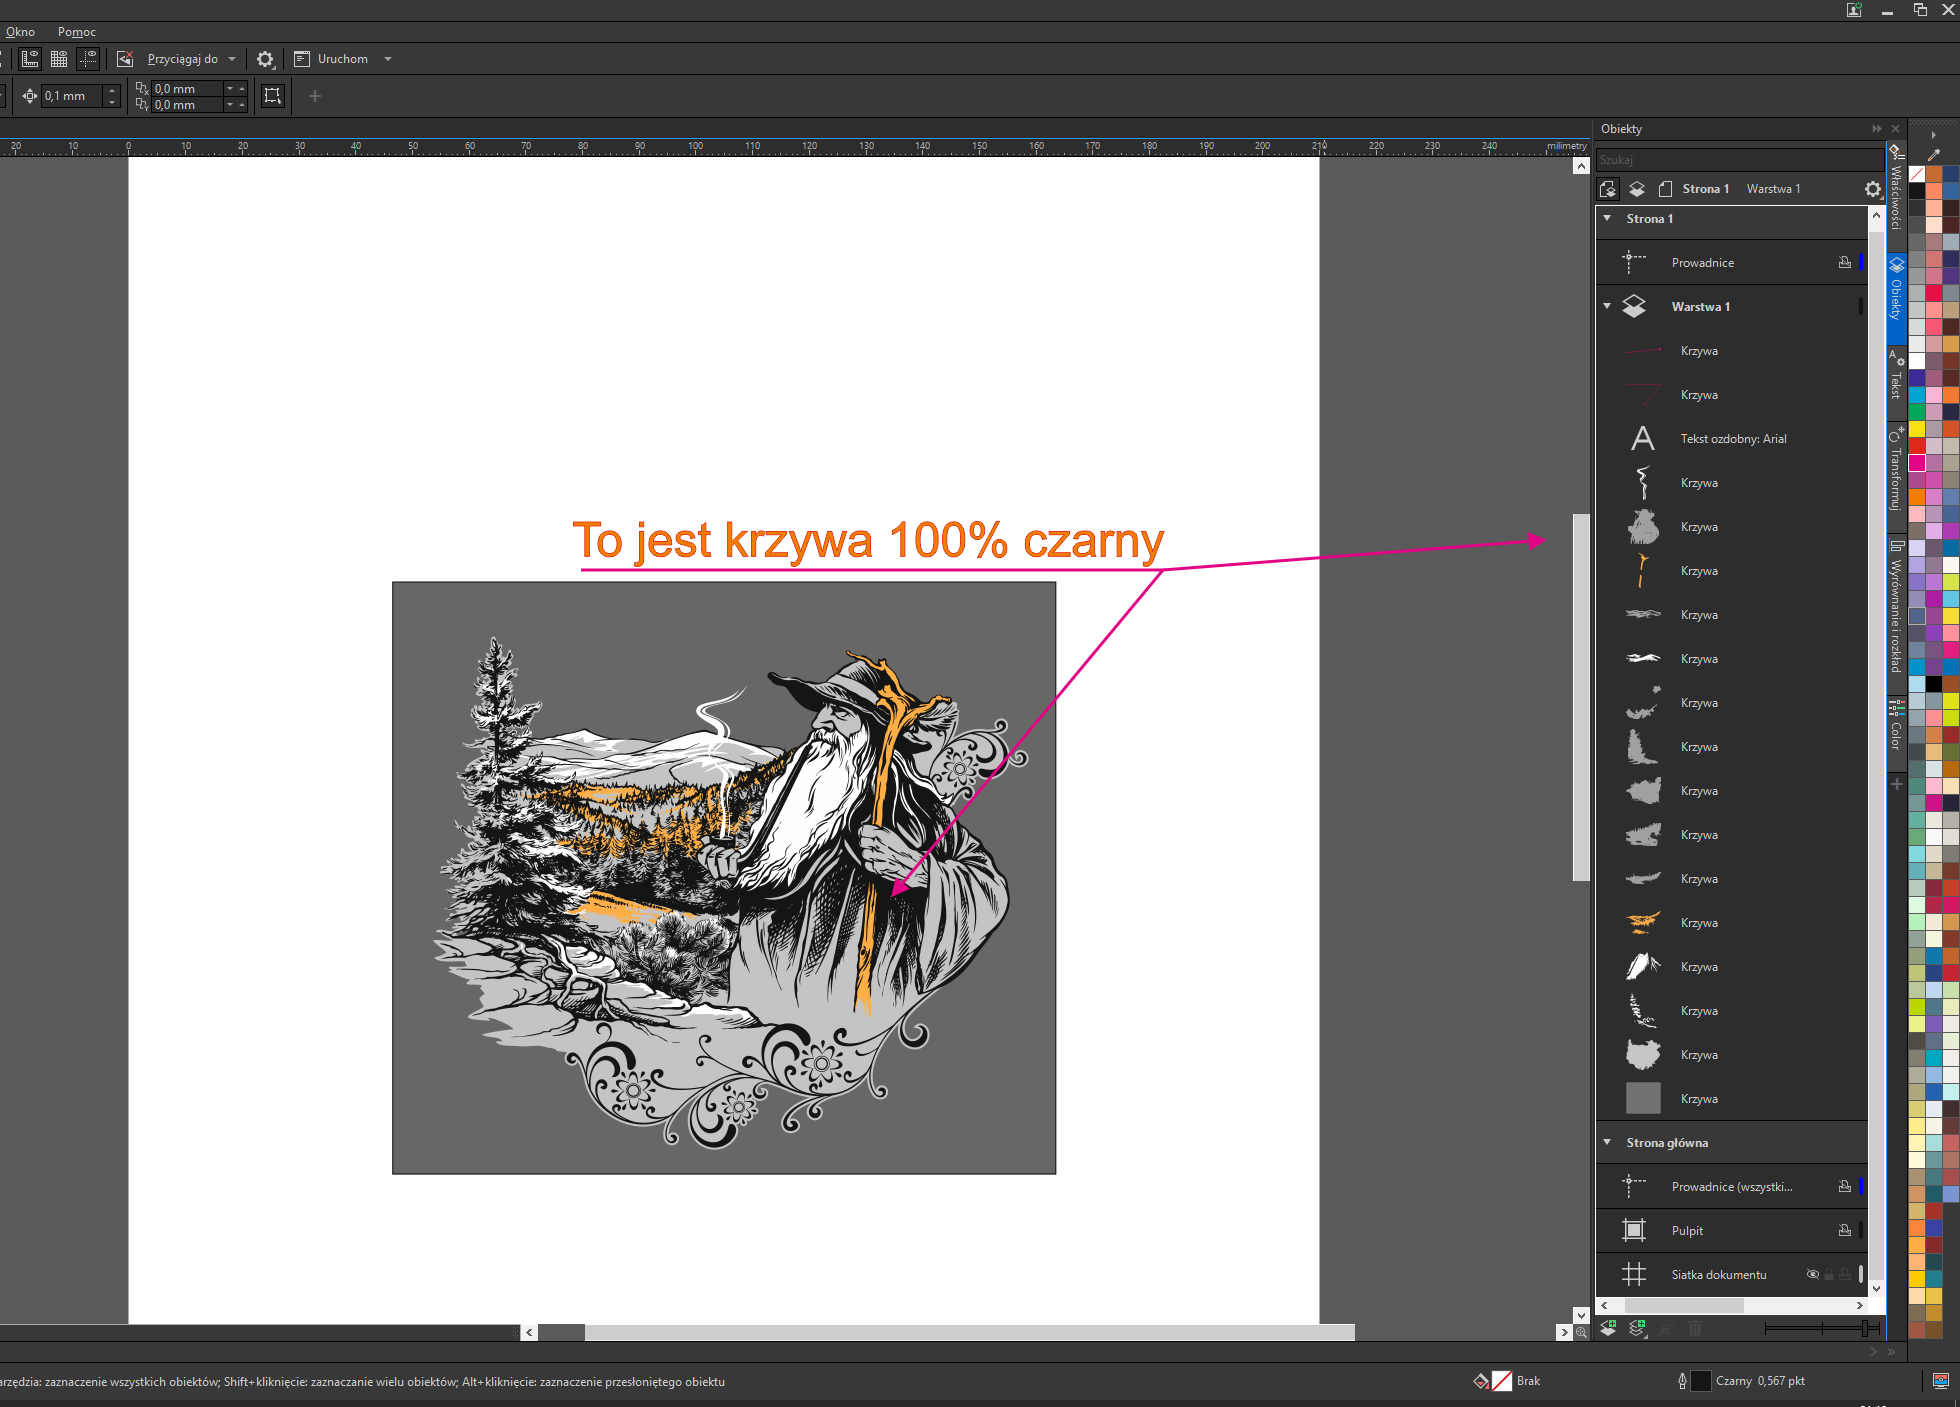Toggle document grid display icon

[x=59, y=59]
